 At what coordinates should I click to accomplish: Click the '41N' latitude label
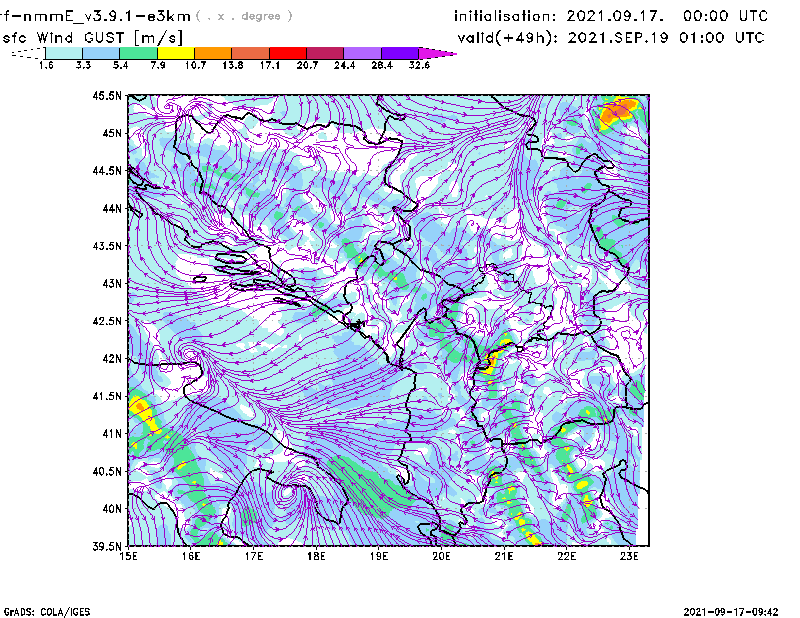pyautogui.click(x=112, y=434)
